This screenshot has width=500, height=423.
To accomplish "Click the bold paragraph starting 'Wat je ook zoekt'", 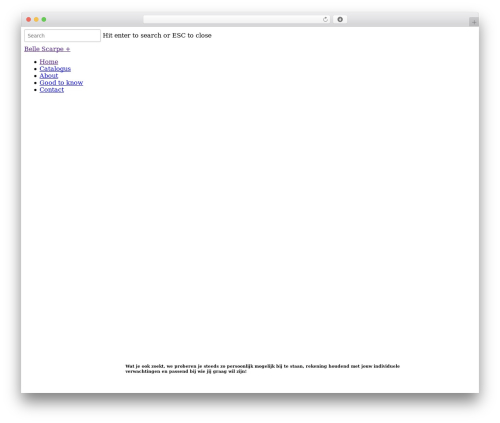I will 262,369.
